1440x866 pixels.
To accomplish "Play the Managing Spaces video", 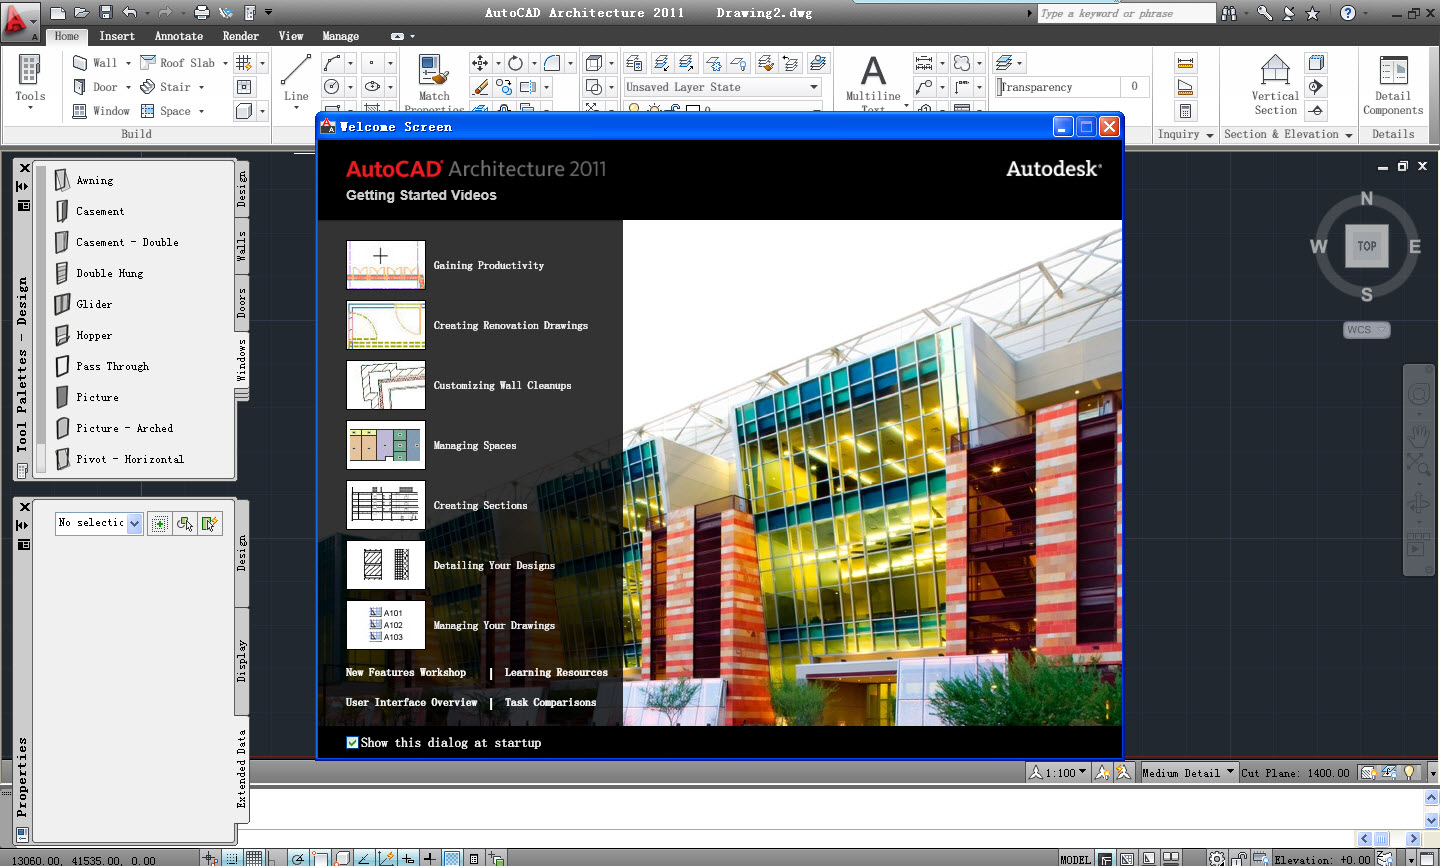I will point(386,445).
